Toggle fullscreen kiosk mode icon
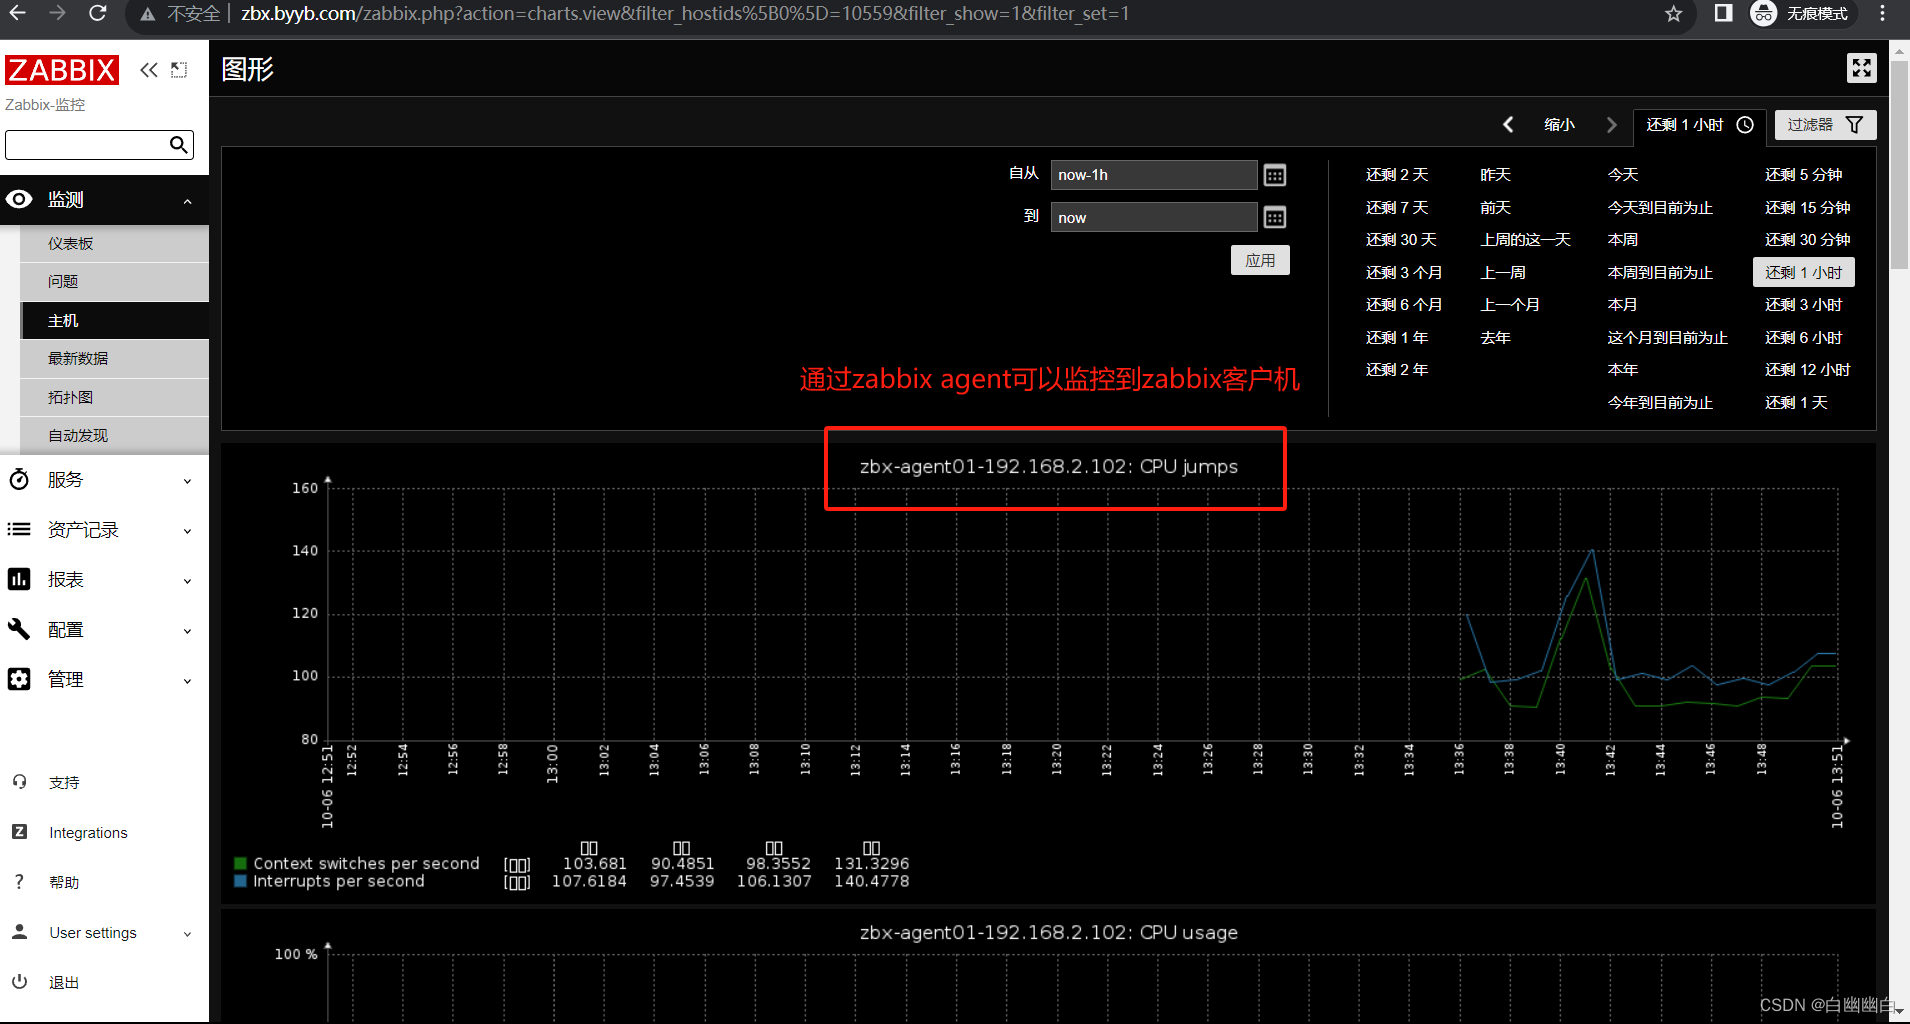The width and height of the screenshot is (1910, 1024). [1861, 68]
